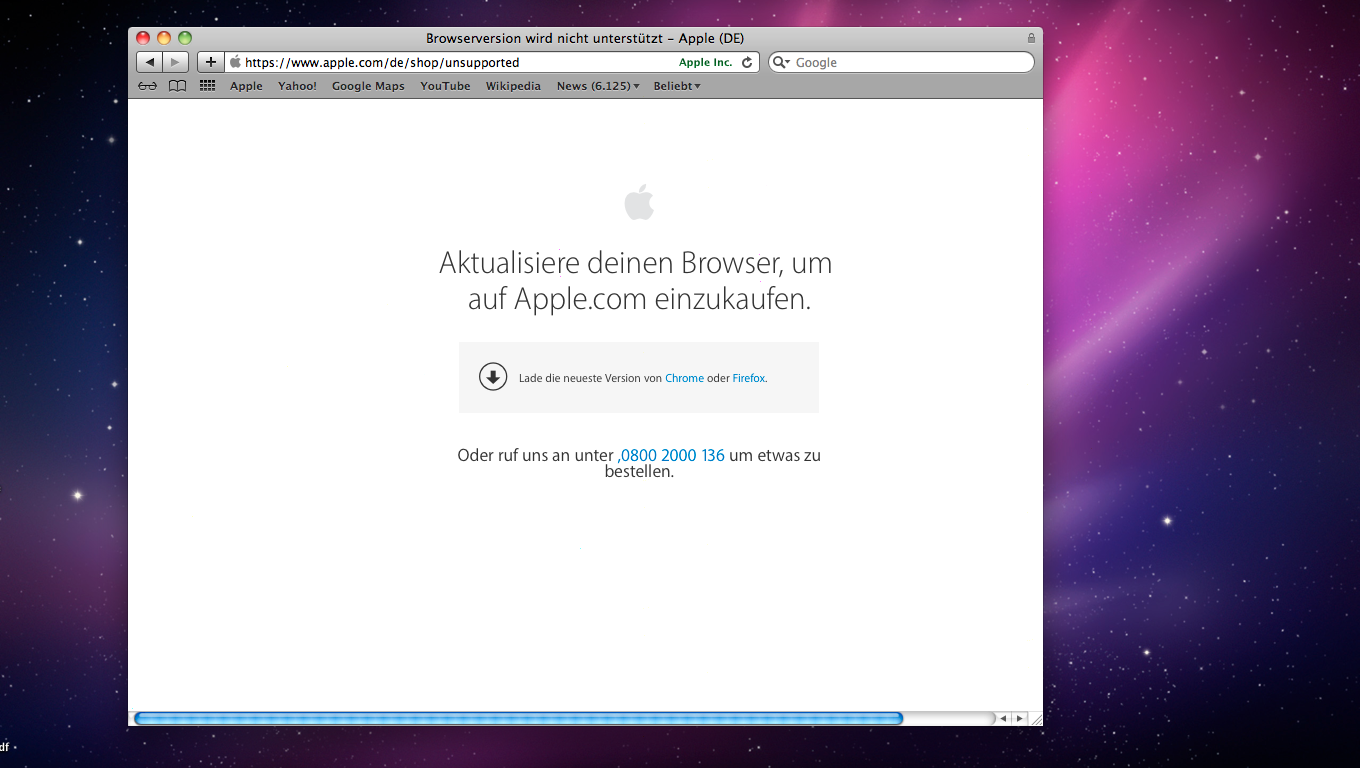This screenshot has width=1360, height=768.
Task: Open the Yahoo! bookmark
Action: pyautogui.click(x=297, y=86)
